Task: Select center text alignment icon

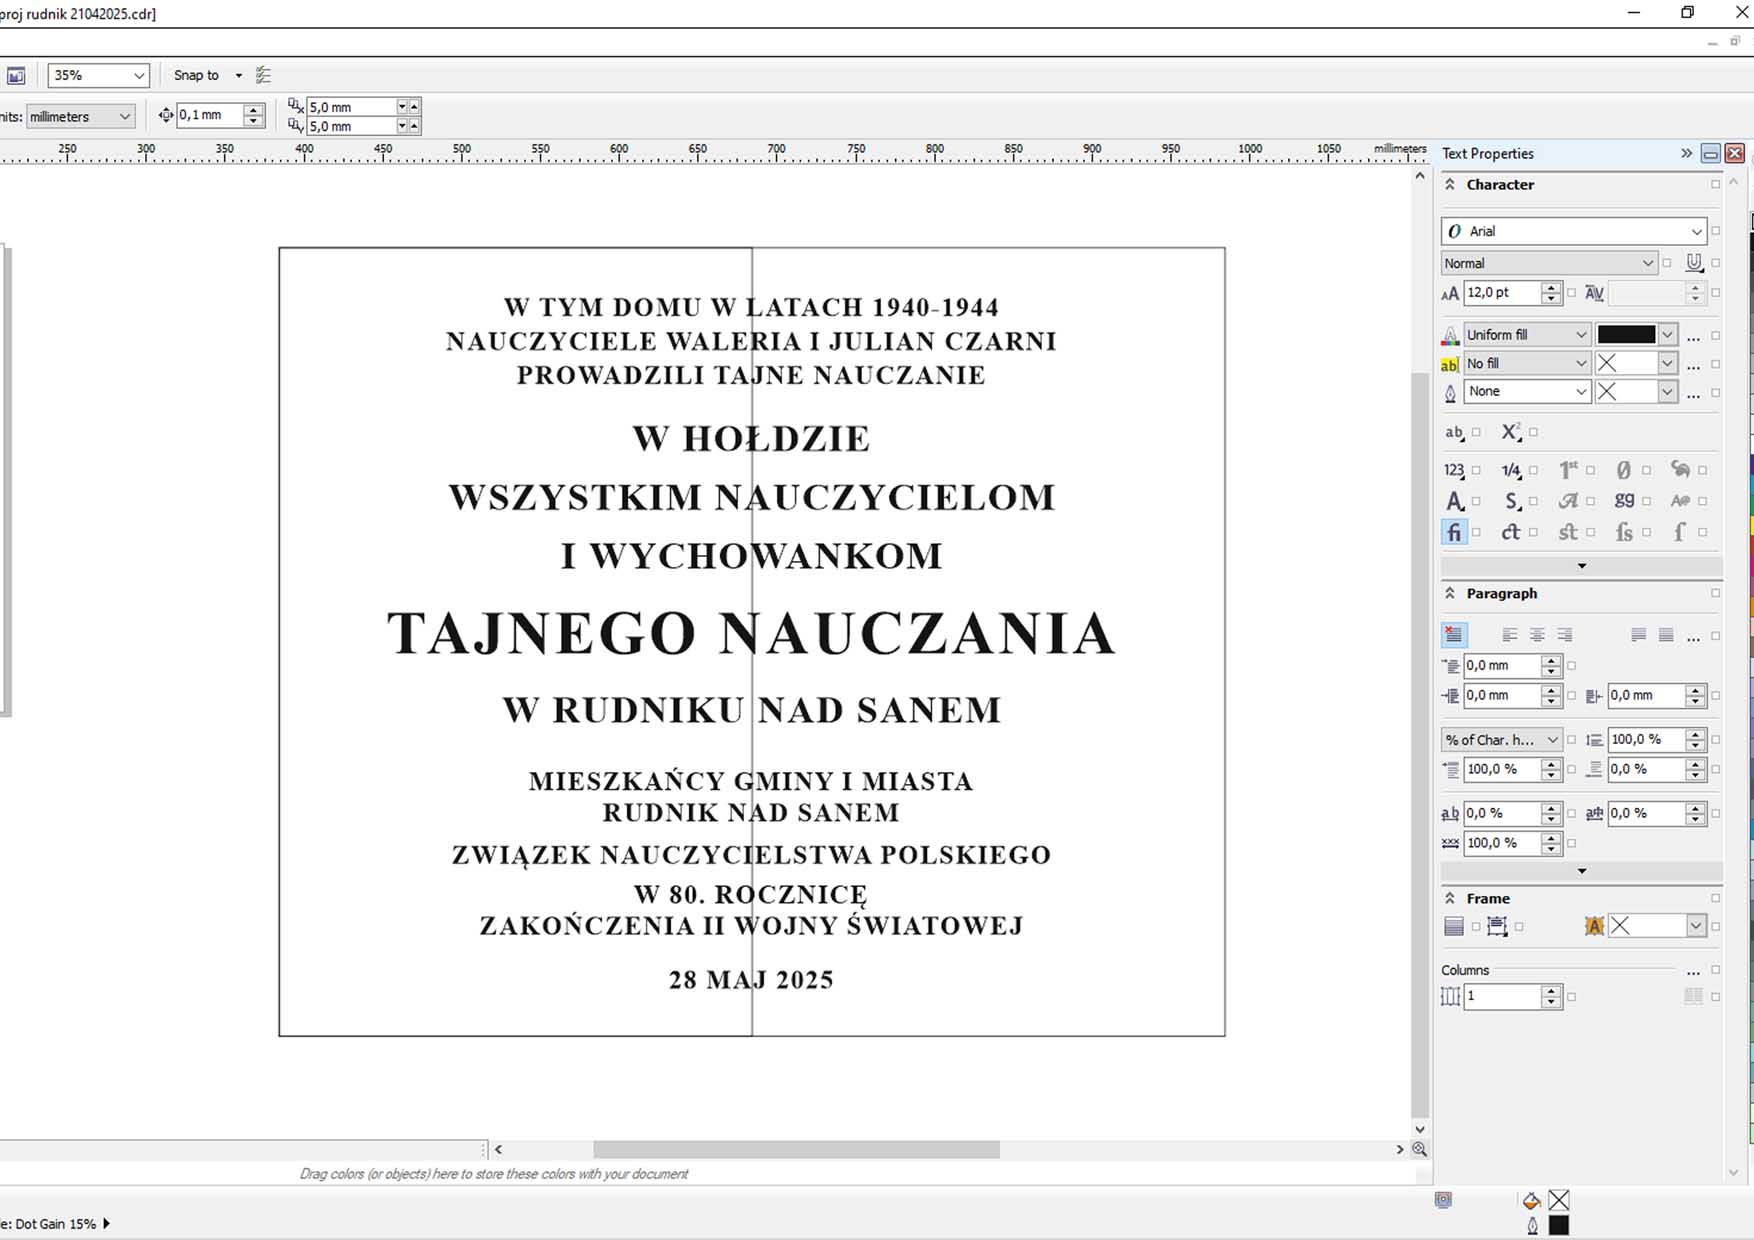Action: pyautogui.click(x=1537, y=635)
